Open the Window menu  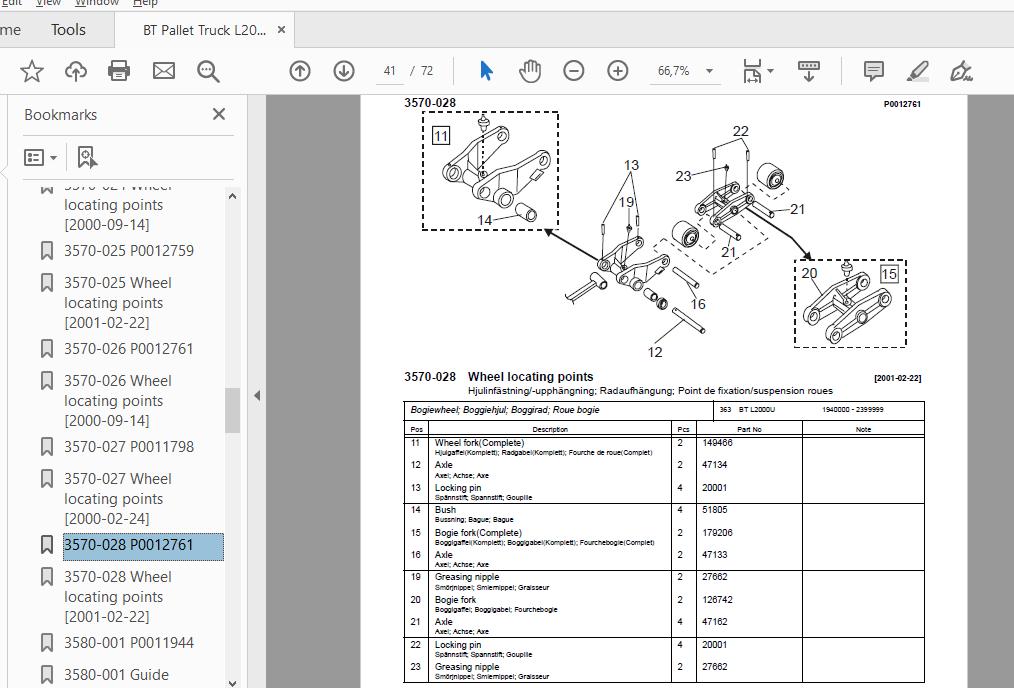click(97, 3)
